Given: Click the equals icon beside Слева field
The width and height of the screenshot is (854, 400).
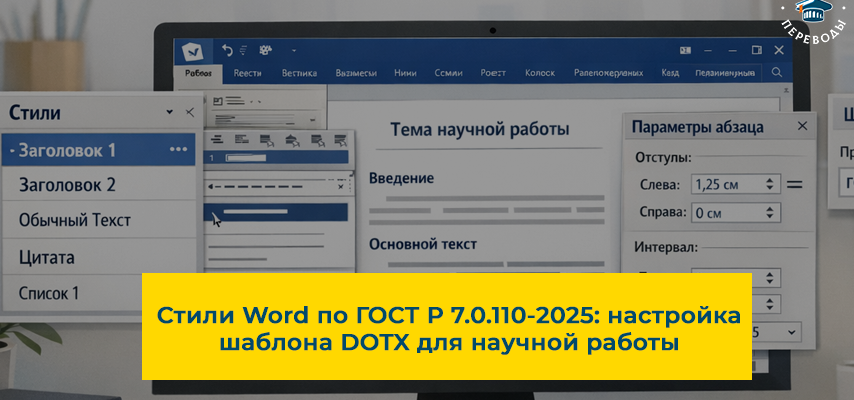Looking at the screenshot, I should [x=795, y=185].
